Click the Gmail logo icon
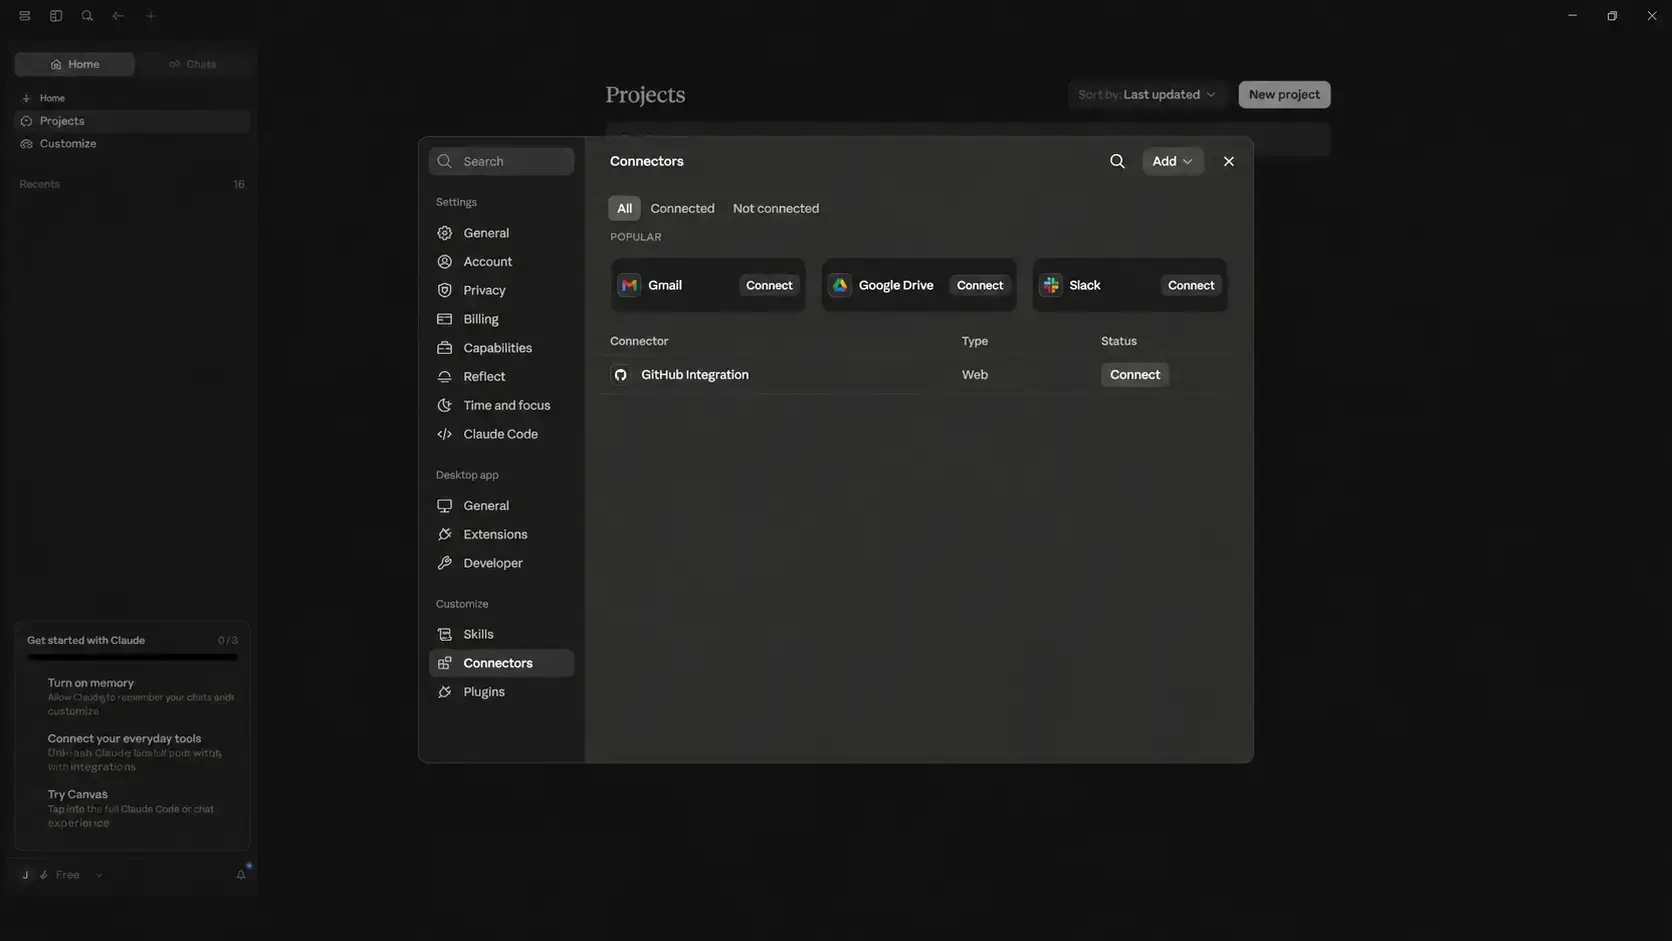The height and width of the screenshot is (941, 1672). [629, 285]
